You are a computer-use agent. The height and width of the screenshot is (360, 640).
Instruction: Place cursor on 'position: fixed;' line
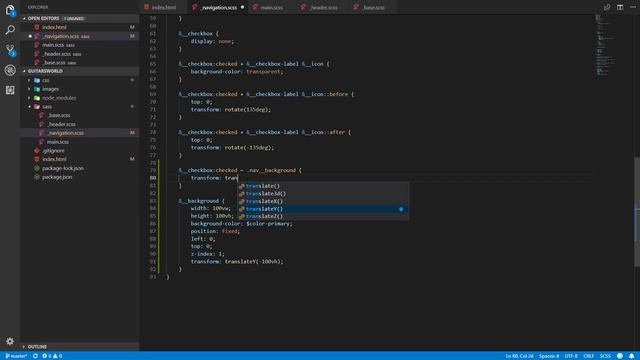(x=215, y=231)
